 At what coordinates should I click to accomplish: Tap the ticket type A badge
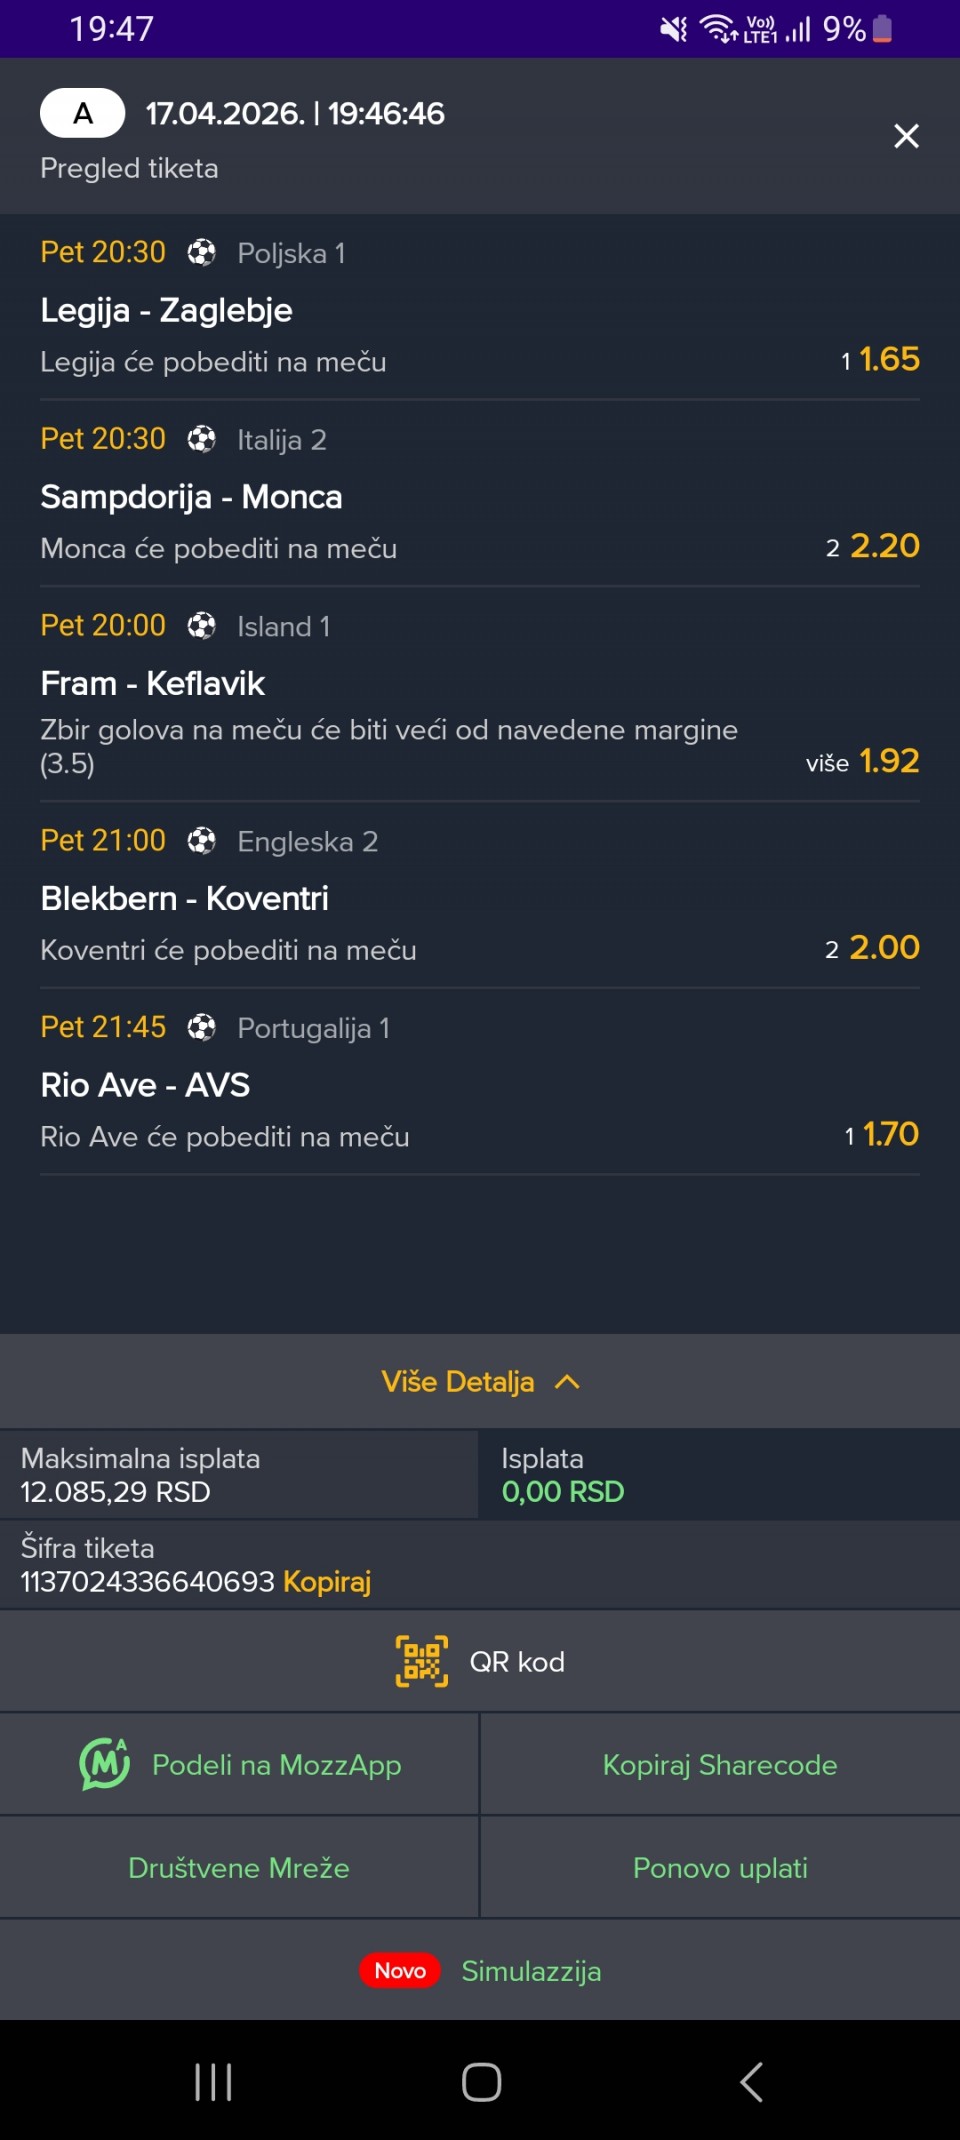(83, 113)
